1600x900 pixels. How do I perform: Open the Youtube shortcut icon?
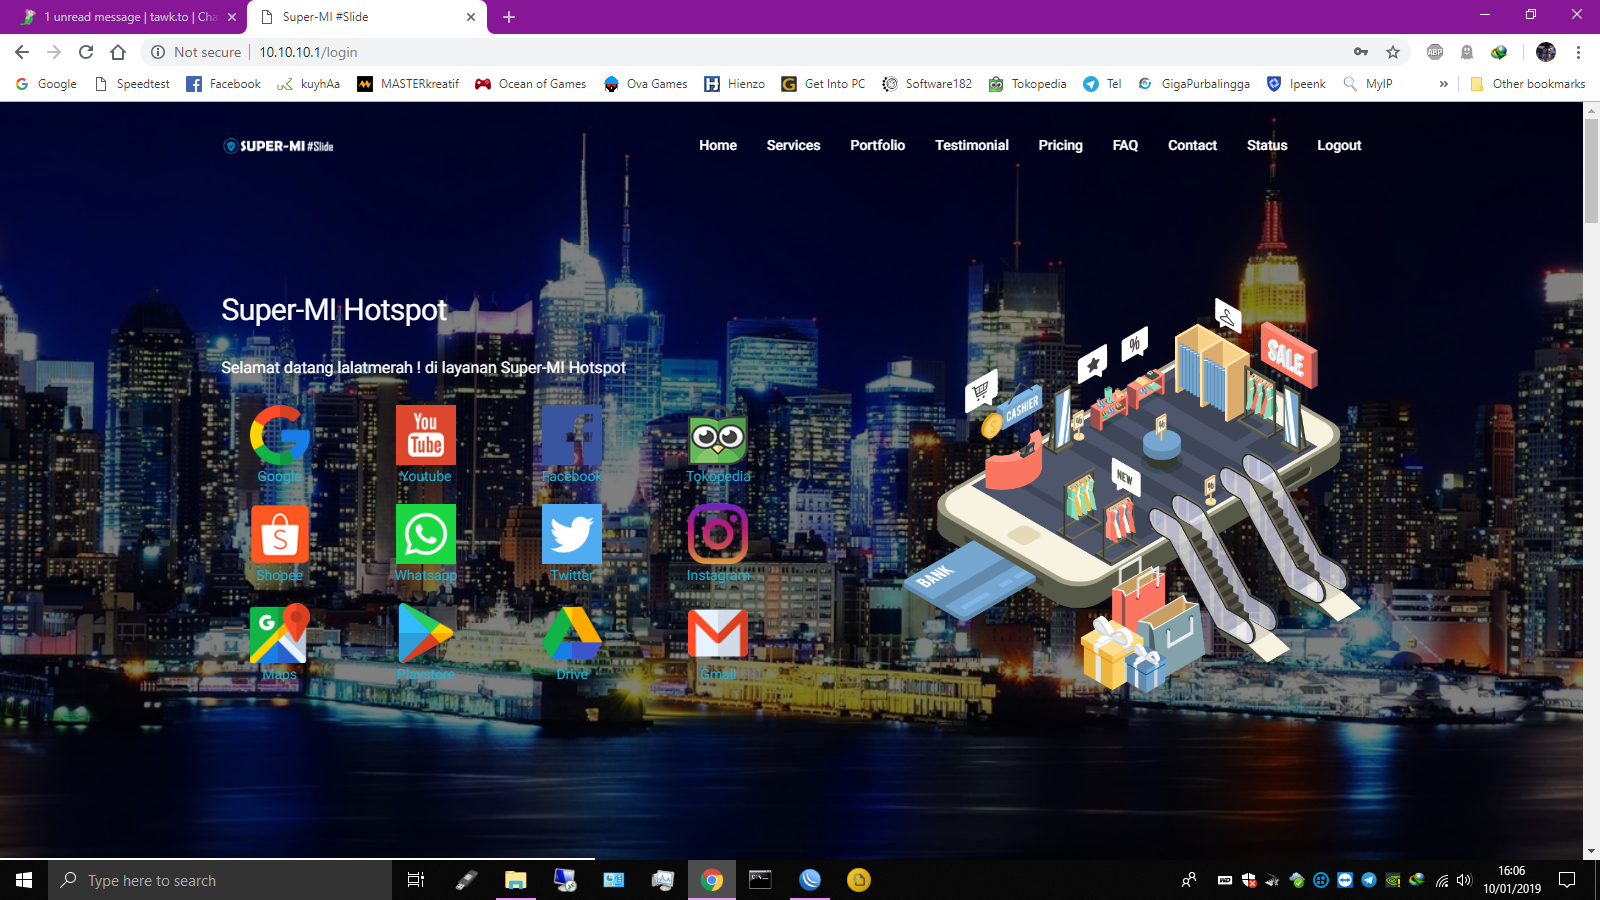(426, 435)
